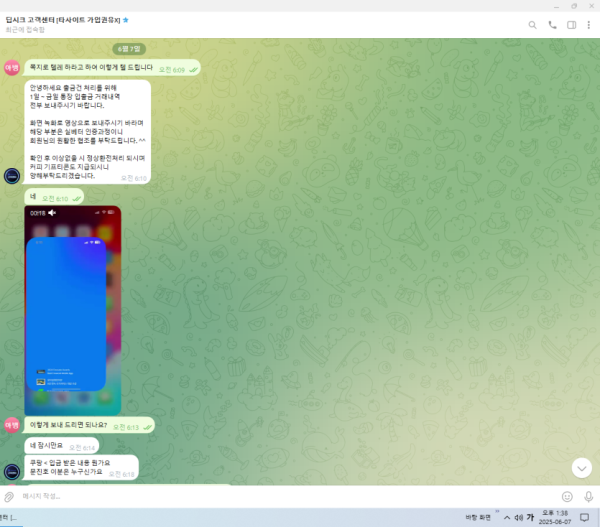
Task: Click the 바탕 화면 desktop toolbar label
Action: [478, 518]
